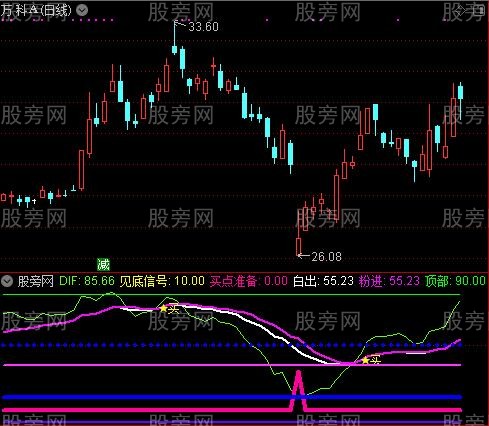
Task: Click the green 减 marker below the candlesticks
Action: [103, 265]
